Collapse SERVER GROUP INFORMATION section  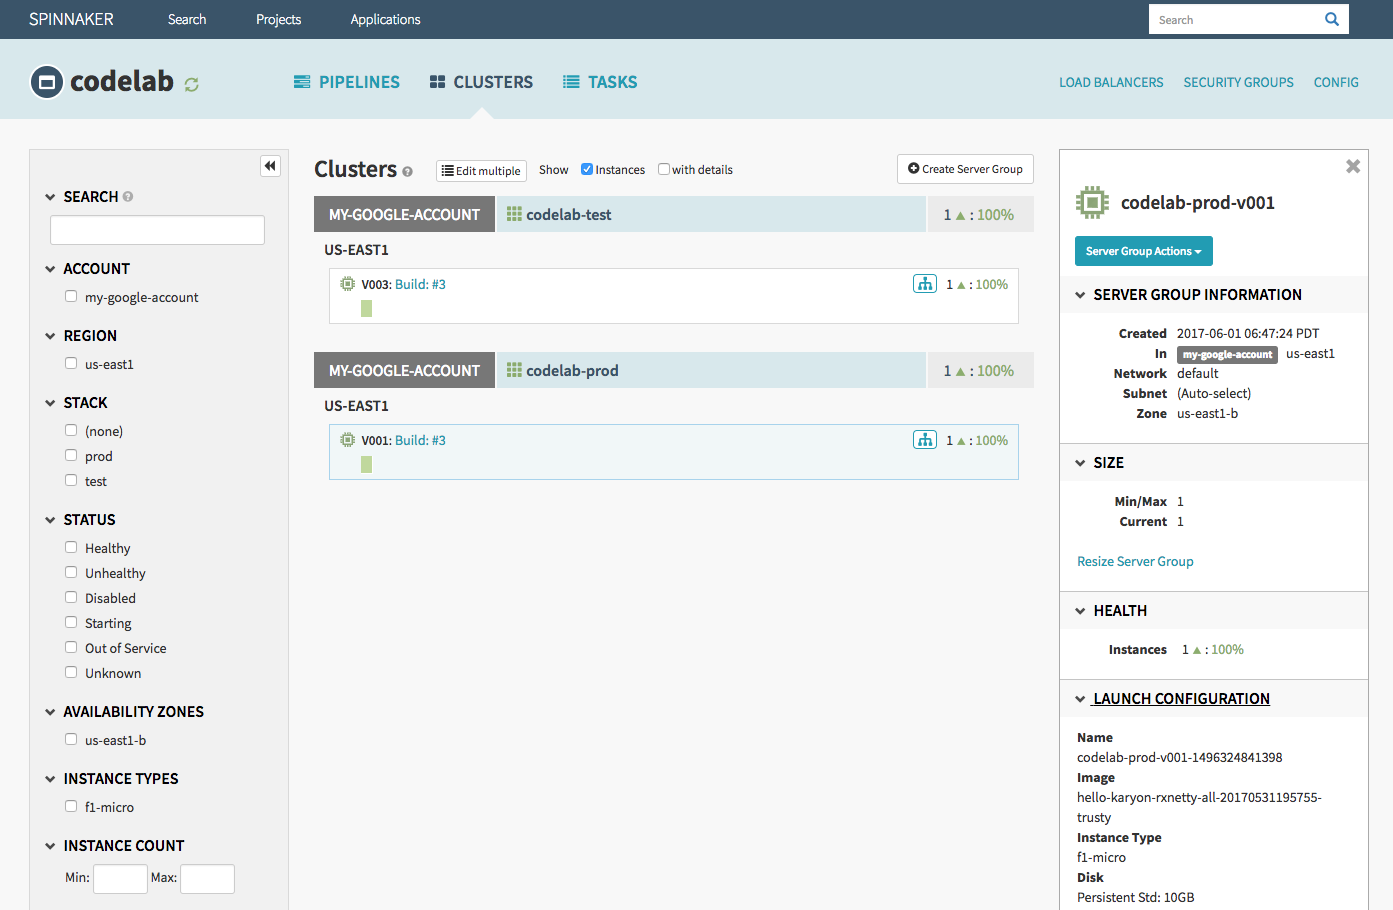(1080, 295)
